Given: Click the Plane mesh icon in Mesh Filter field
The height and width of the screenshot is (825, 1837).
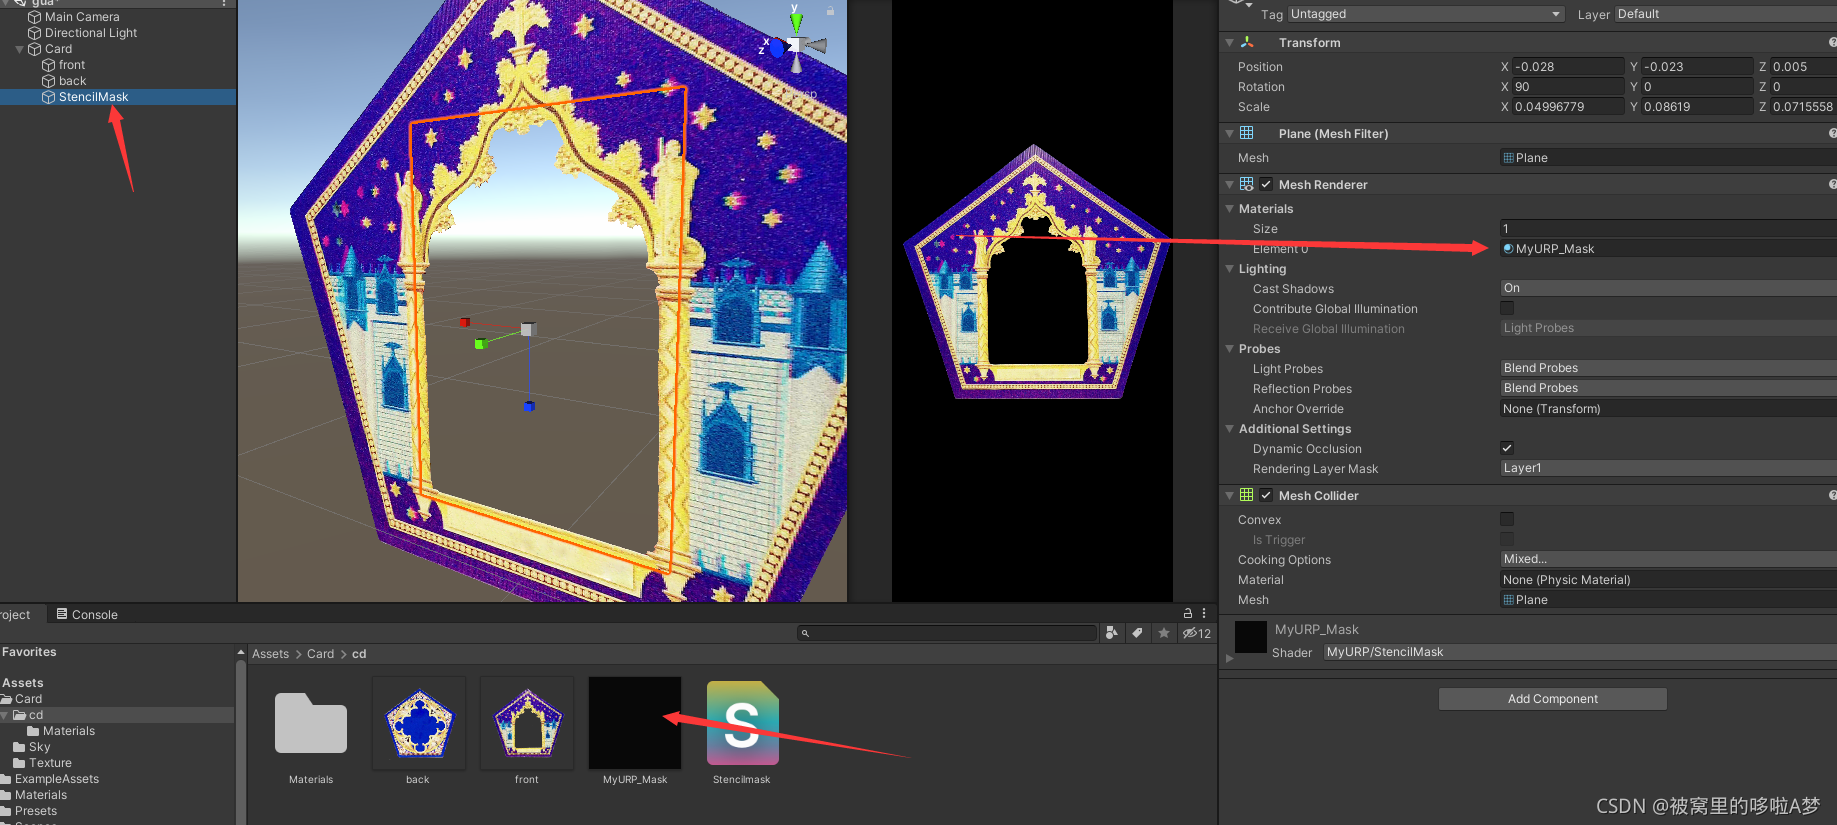Looking at the screenshot, I should coord(1508,158).
